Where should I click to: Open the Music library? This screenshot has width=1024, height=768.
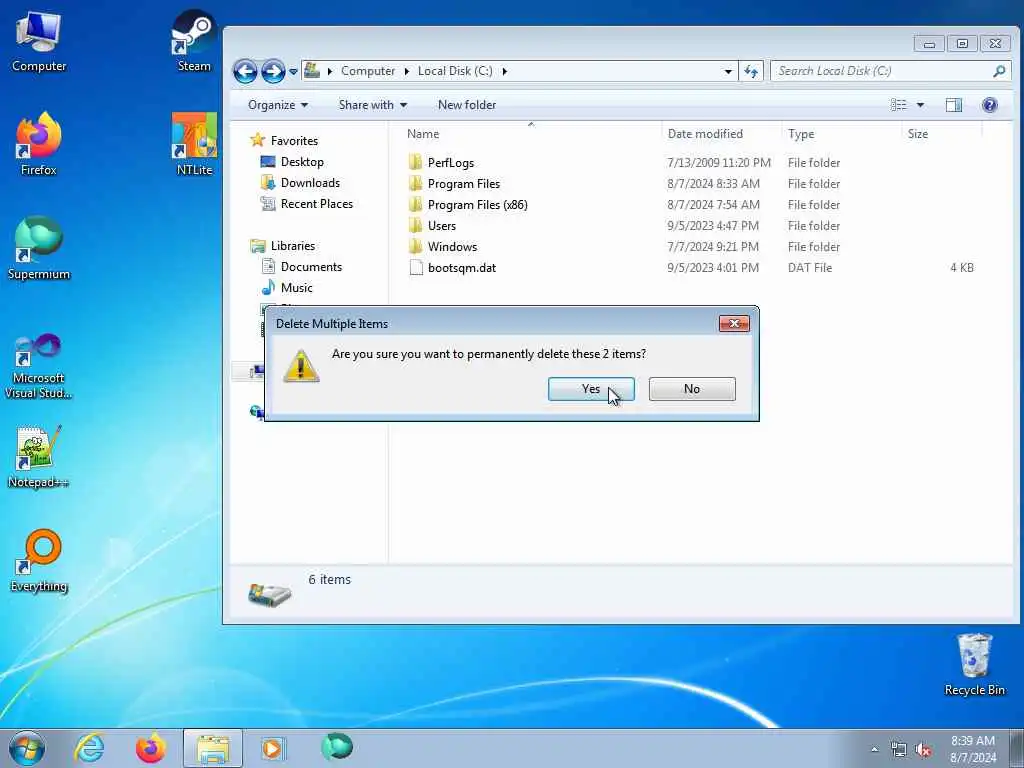point(296,288)
